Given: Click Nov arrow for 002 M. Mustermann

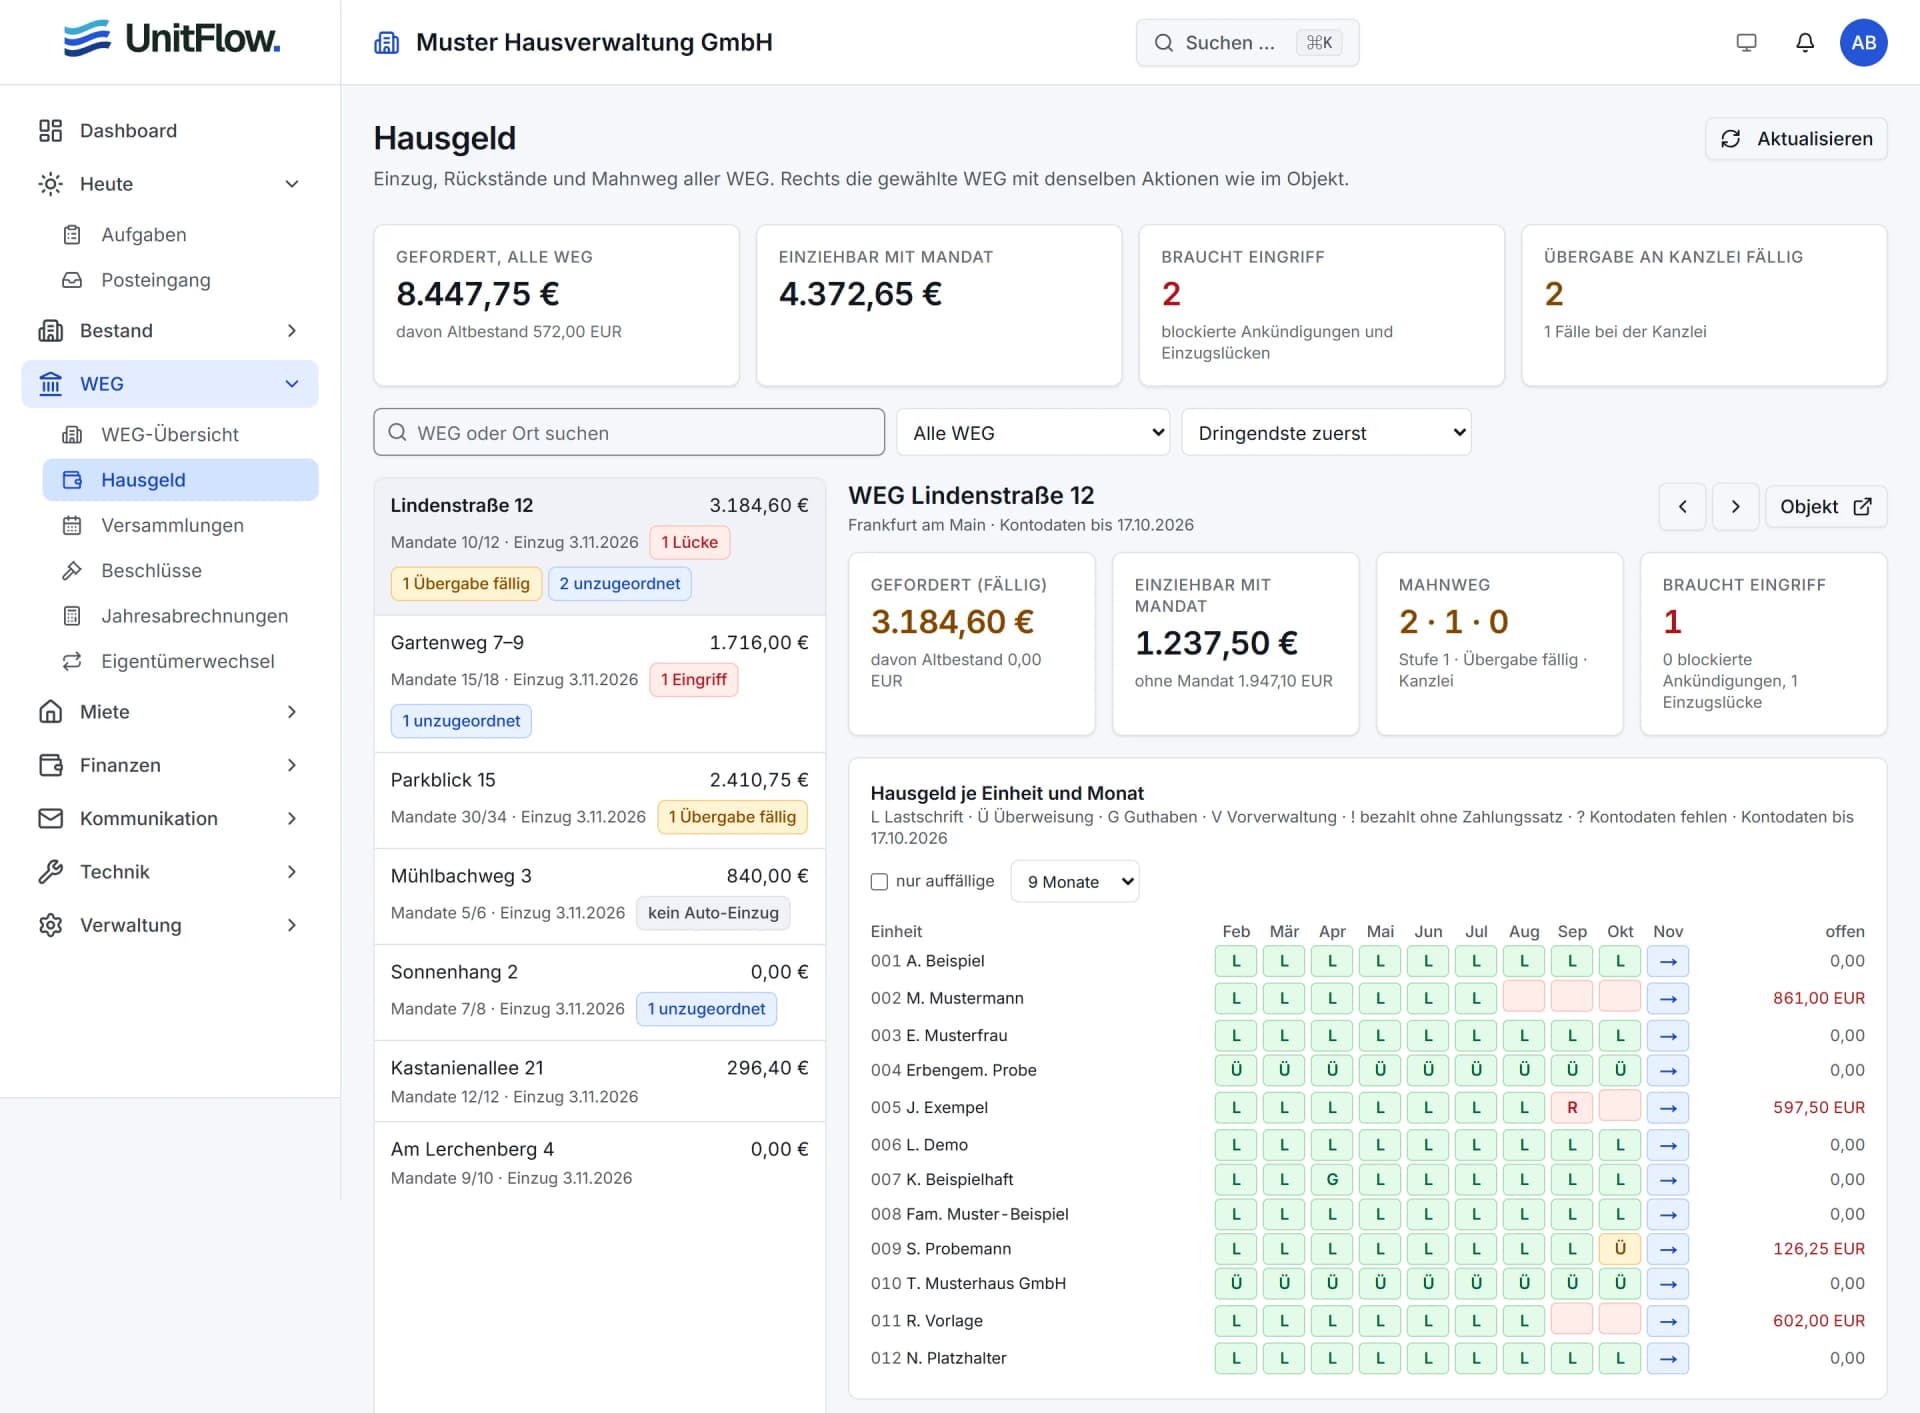Looking at the screenshot, I should [1668, 999].
